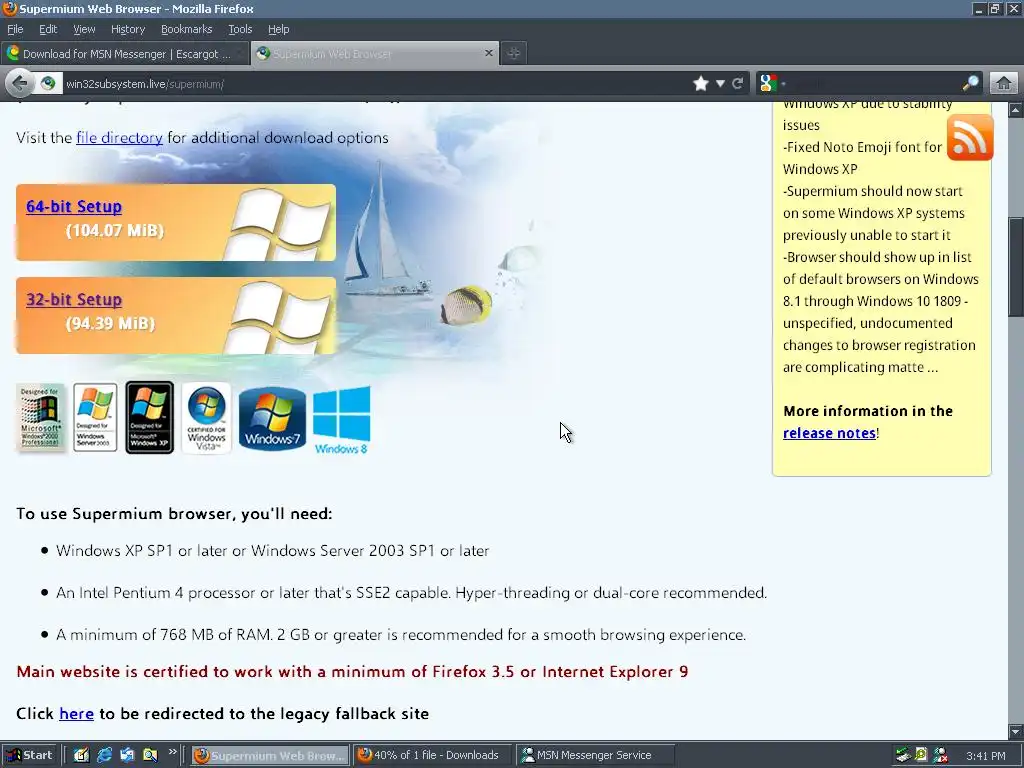The width and height of the screenshot is (1024, 768).
Task: Click the MSN Messenger tray icon
Action: coord(940,756)
